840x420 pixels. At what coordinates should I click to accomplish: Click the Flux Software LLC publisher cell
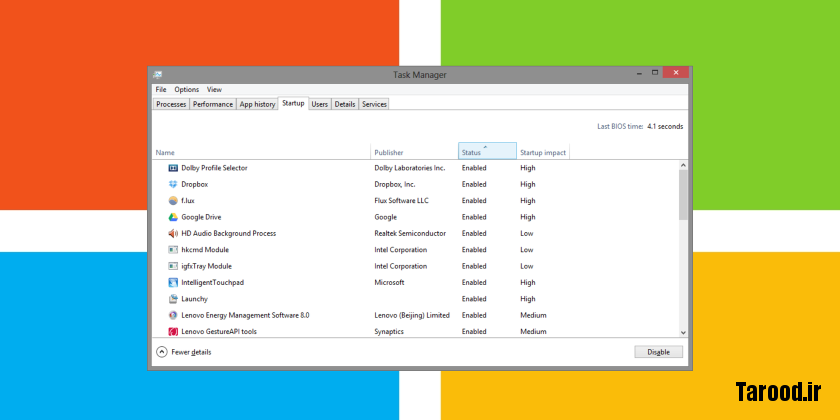[x=401, y=201]
